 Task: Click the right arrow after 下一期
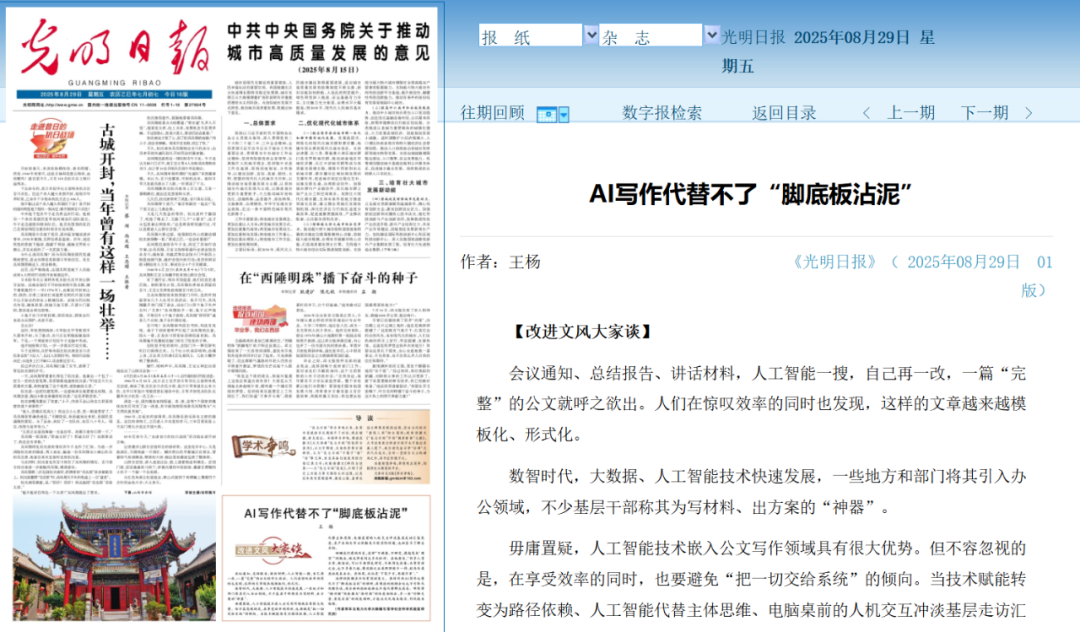click(1028, 114)
